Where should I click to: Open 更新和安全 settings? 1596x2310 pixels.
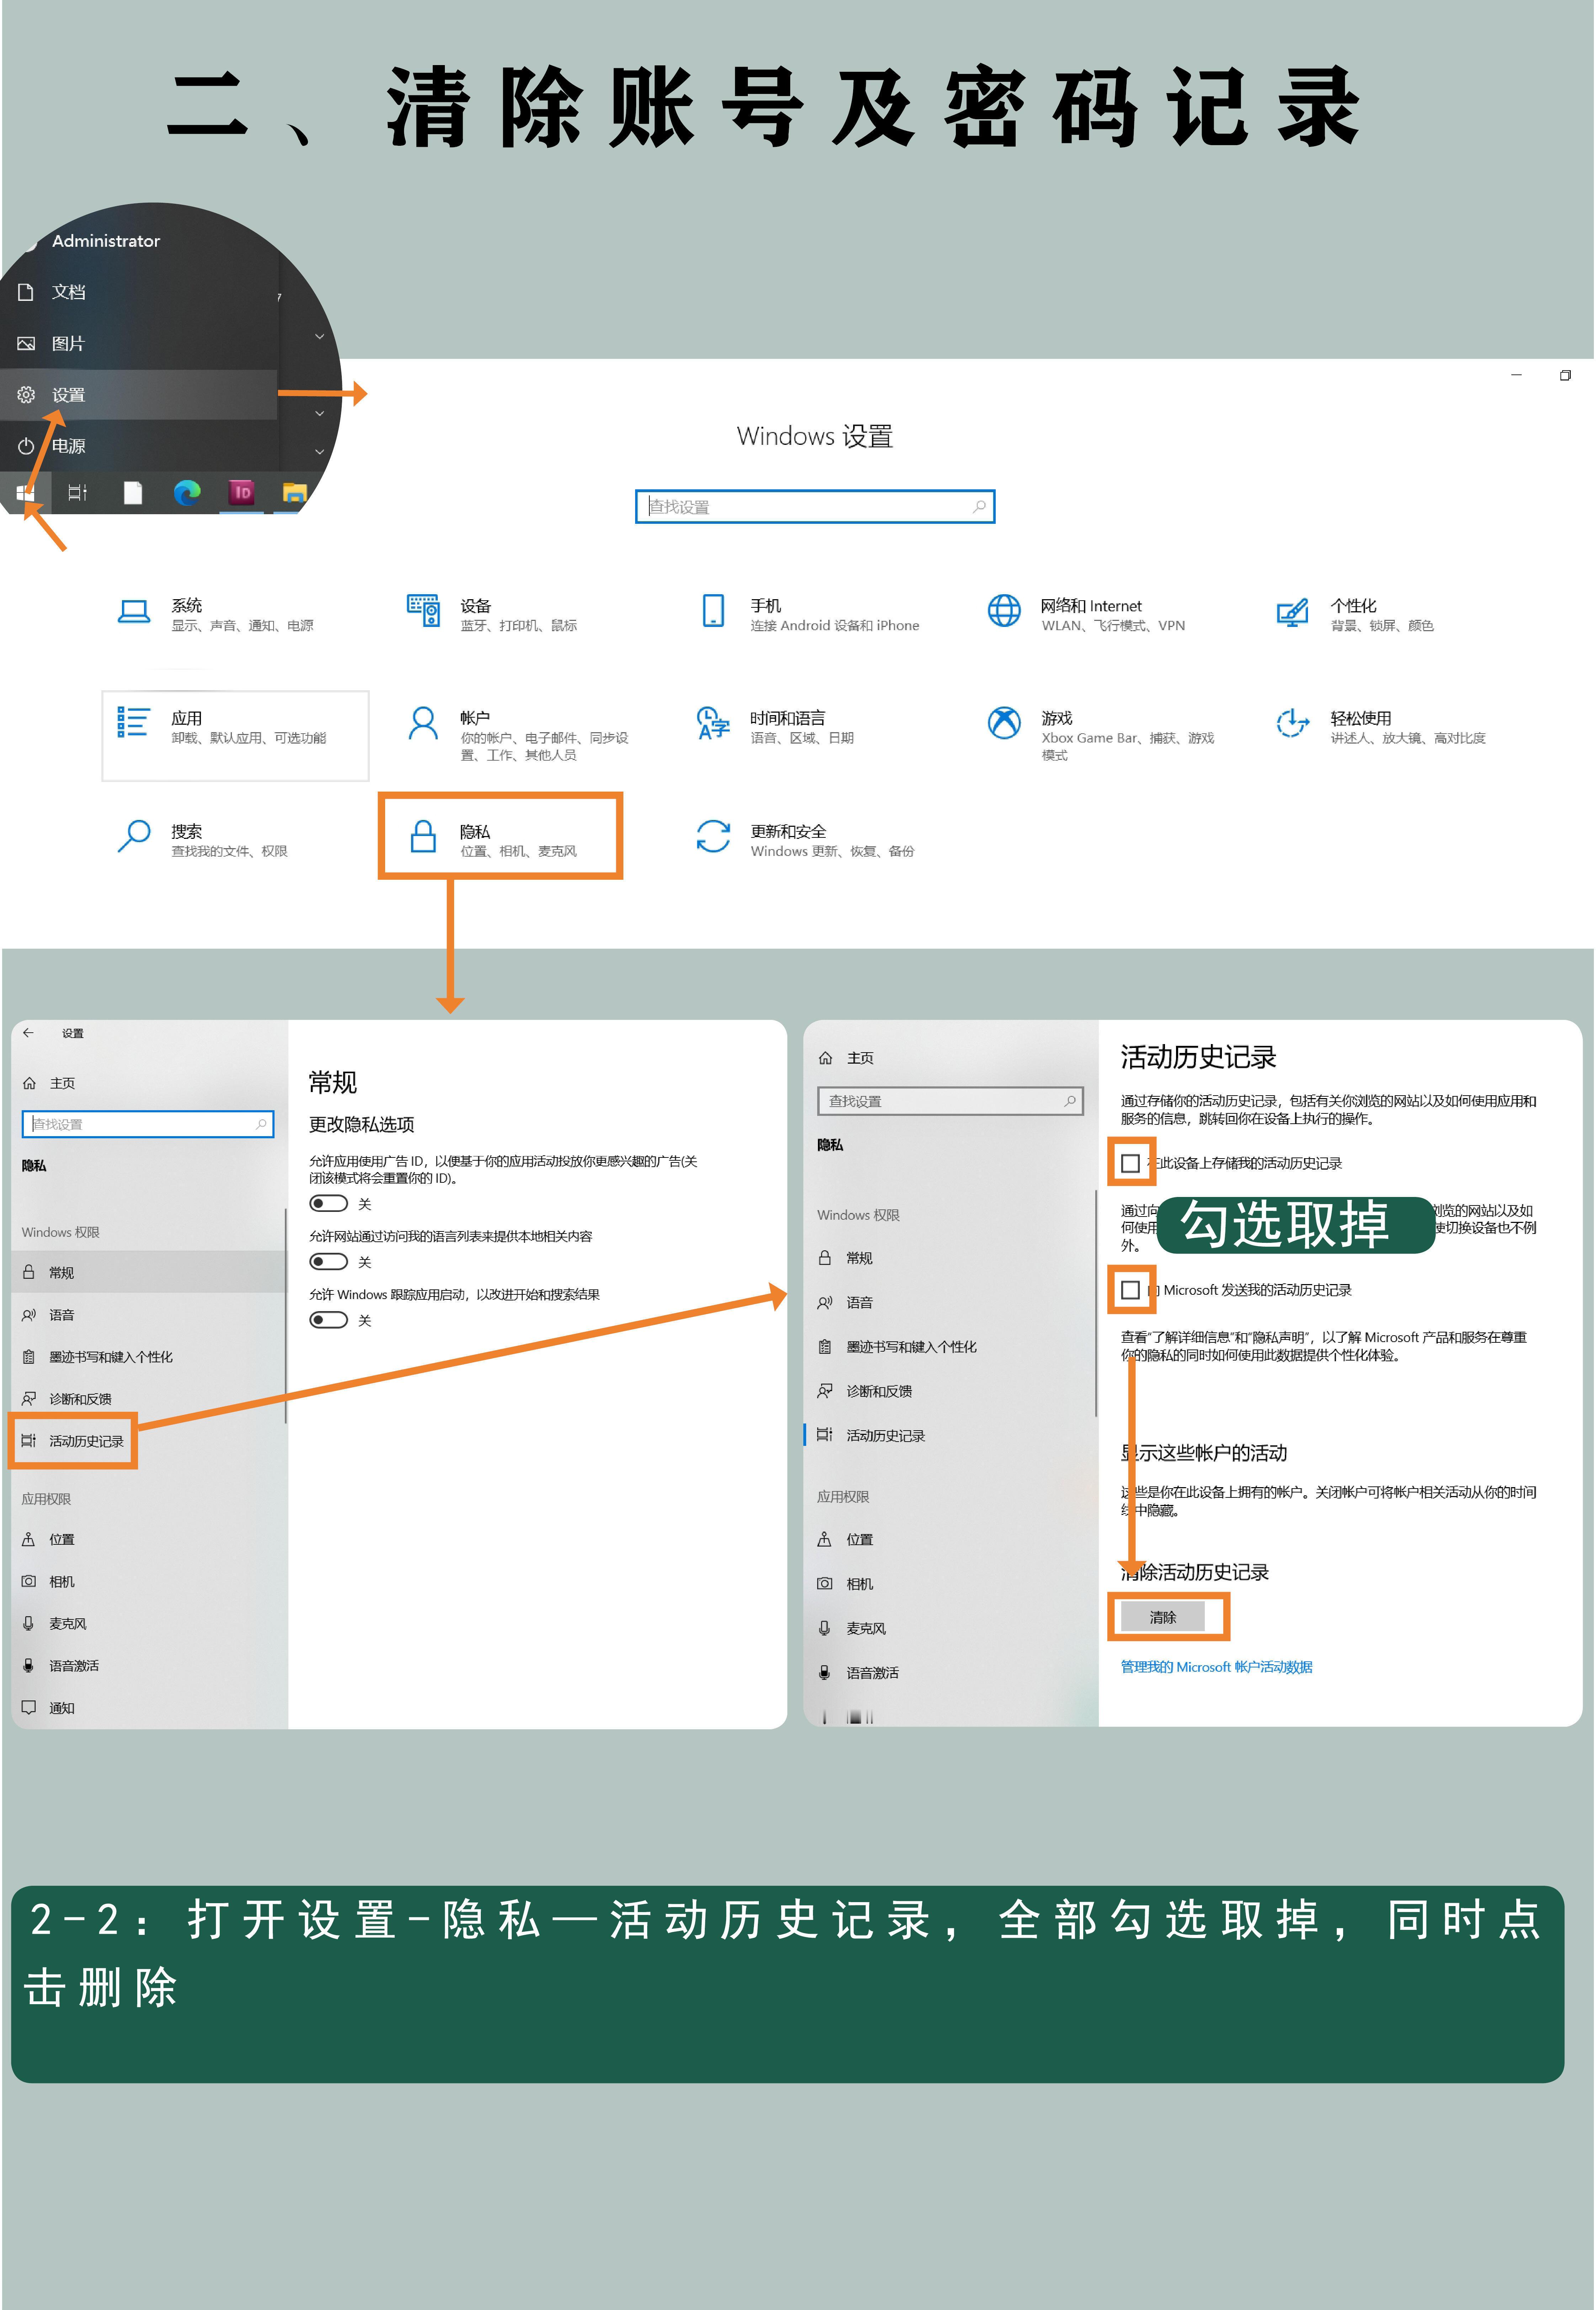pyautogui.click(x=805, y=839)
